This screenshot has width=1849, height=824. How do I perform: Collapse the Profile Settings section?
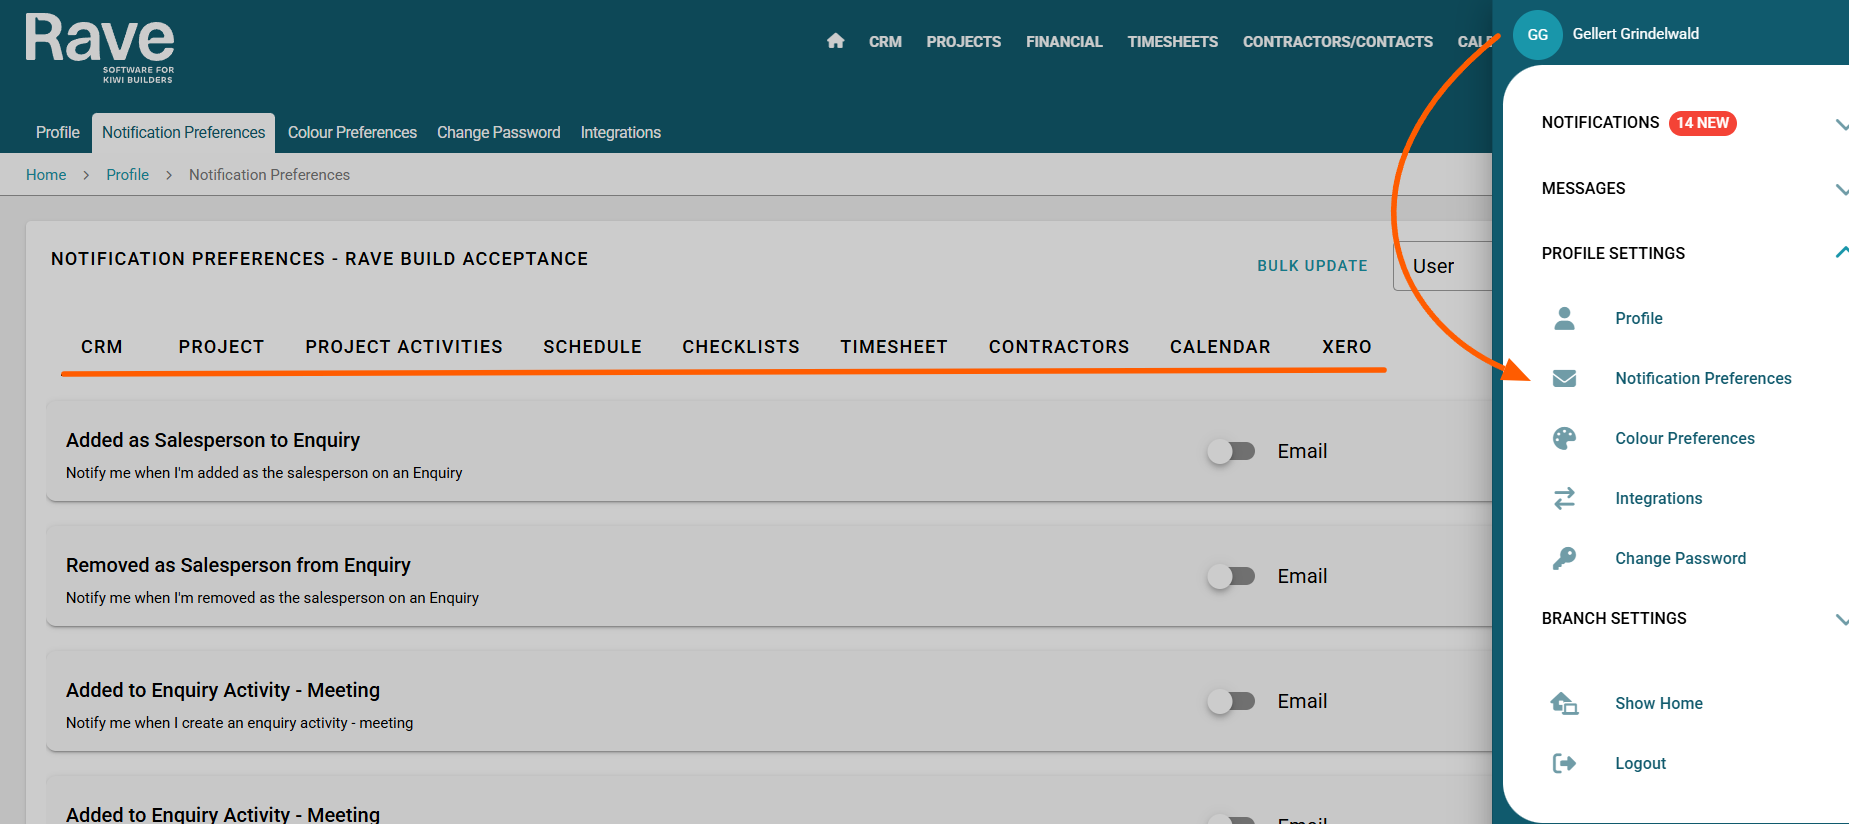[1841, 253]
